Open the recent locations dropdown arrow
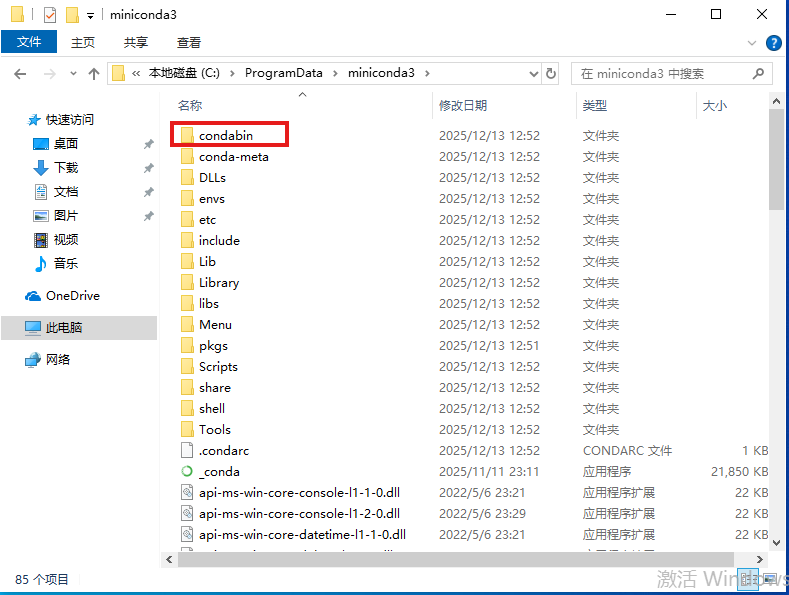The width and height of the screenshot is (789, 595). 72,74
